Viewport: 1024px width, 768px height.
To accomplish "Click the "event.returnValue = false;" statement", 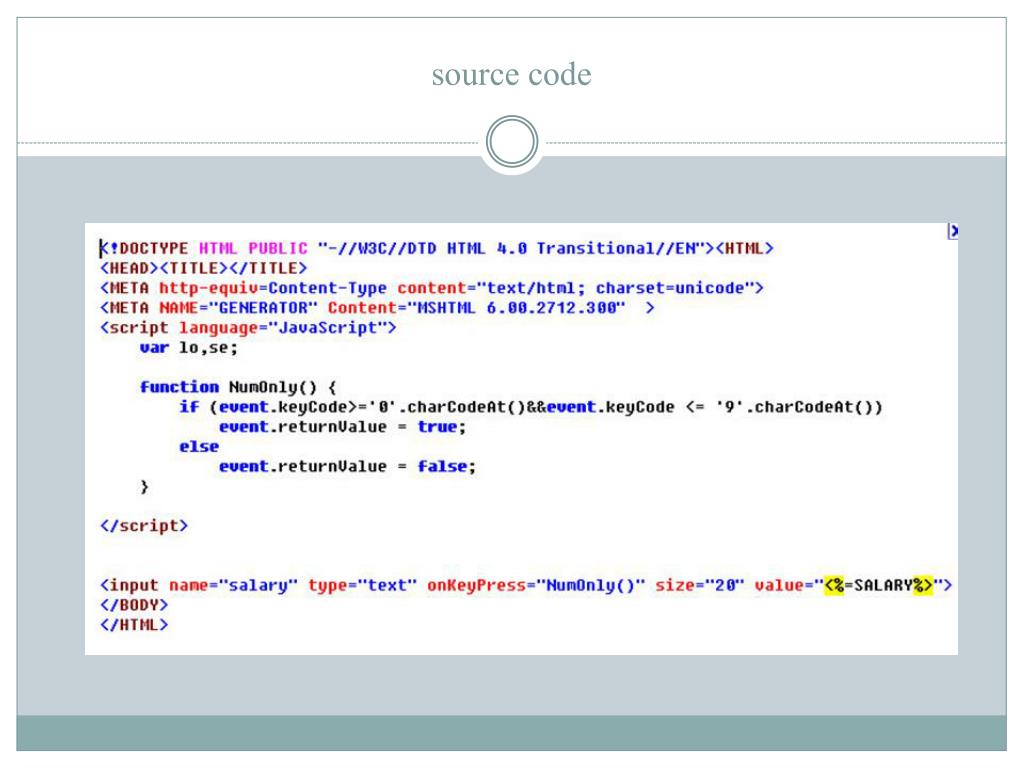I will point(347,466).
